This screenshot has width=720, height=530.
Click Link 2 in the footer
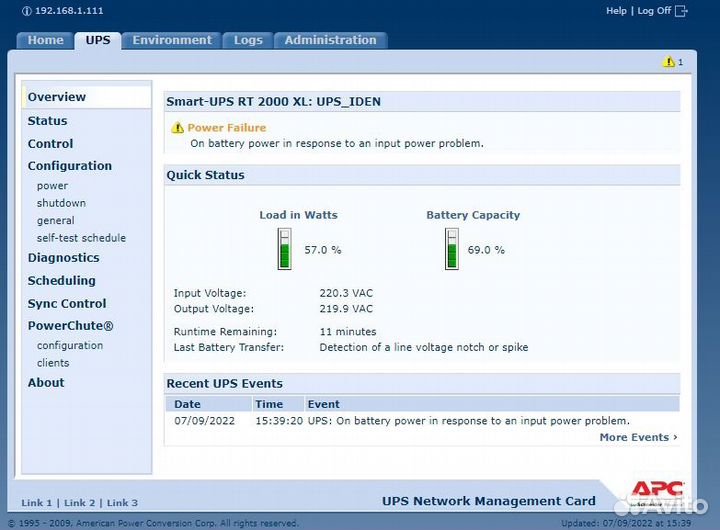coord(80,503)
